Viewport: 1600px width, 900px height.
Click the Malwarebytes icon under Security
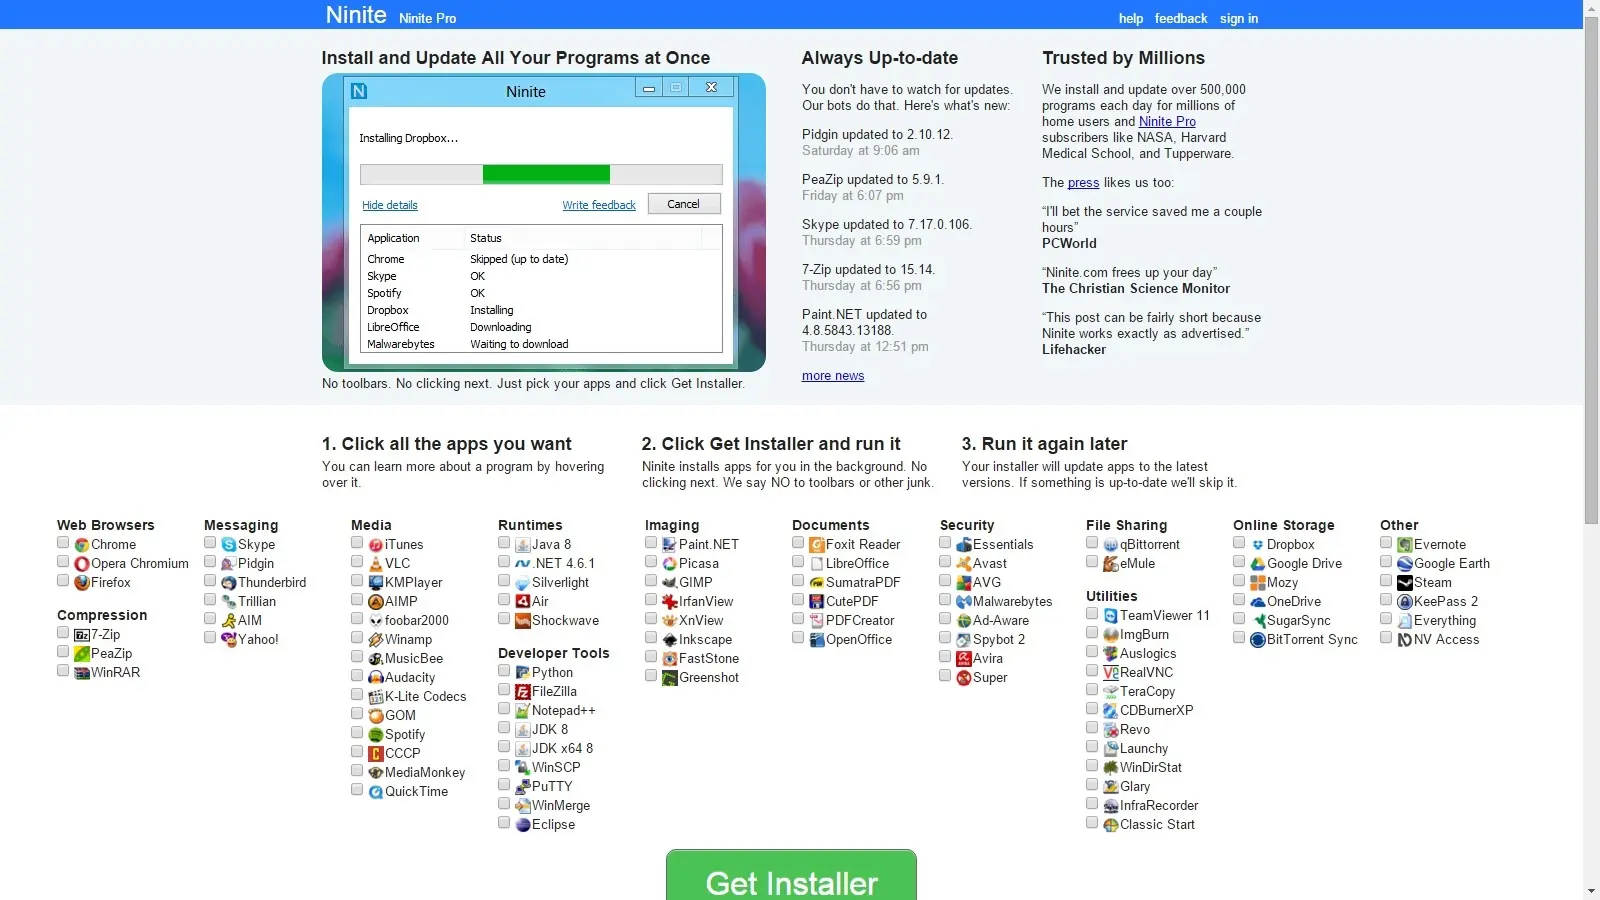tap(964, 602)
